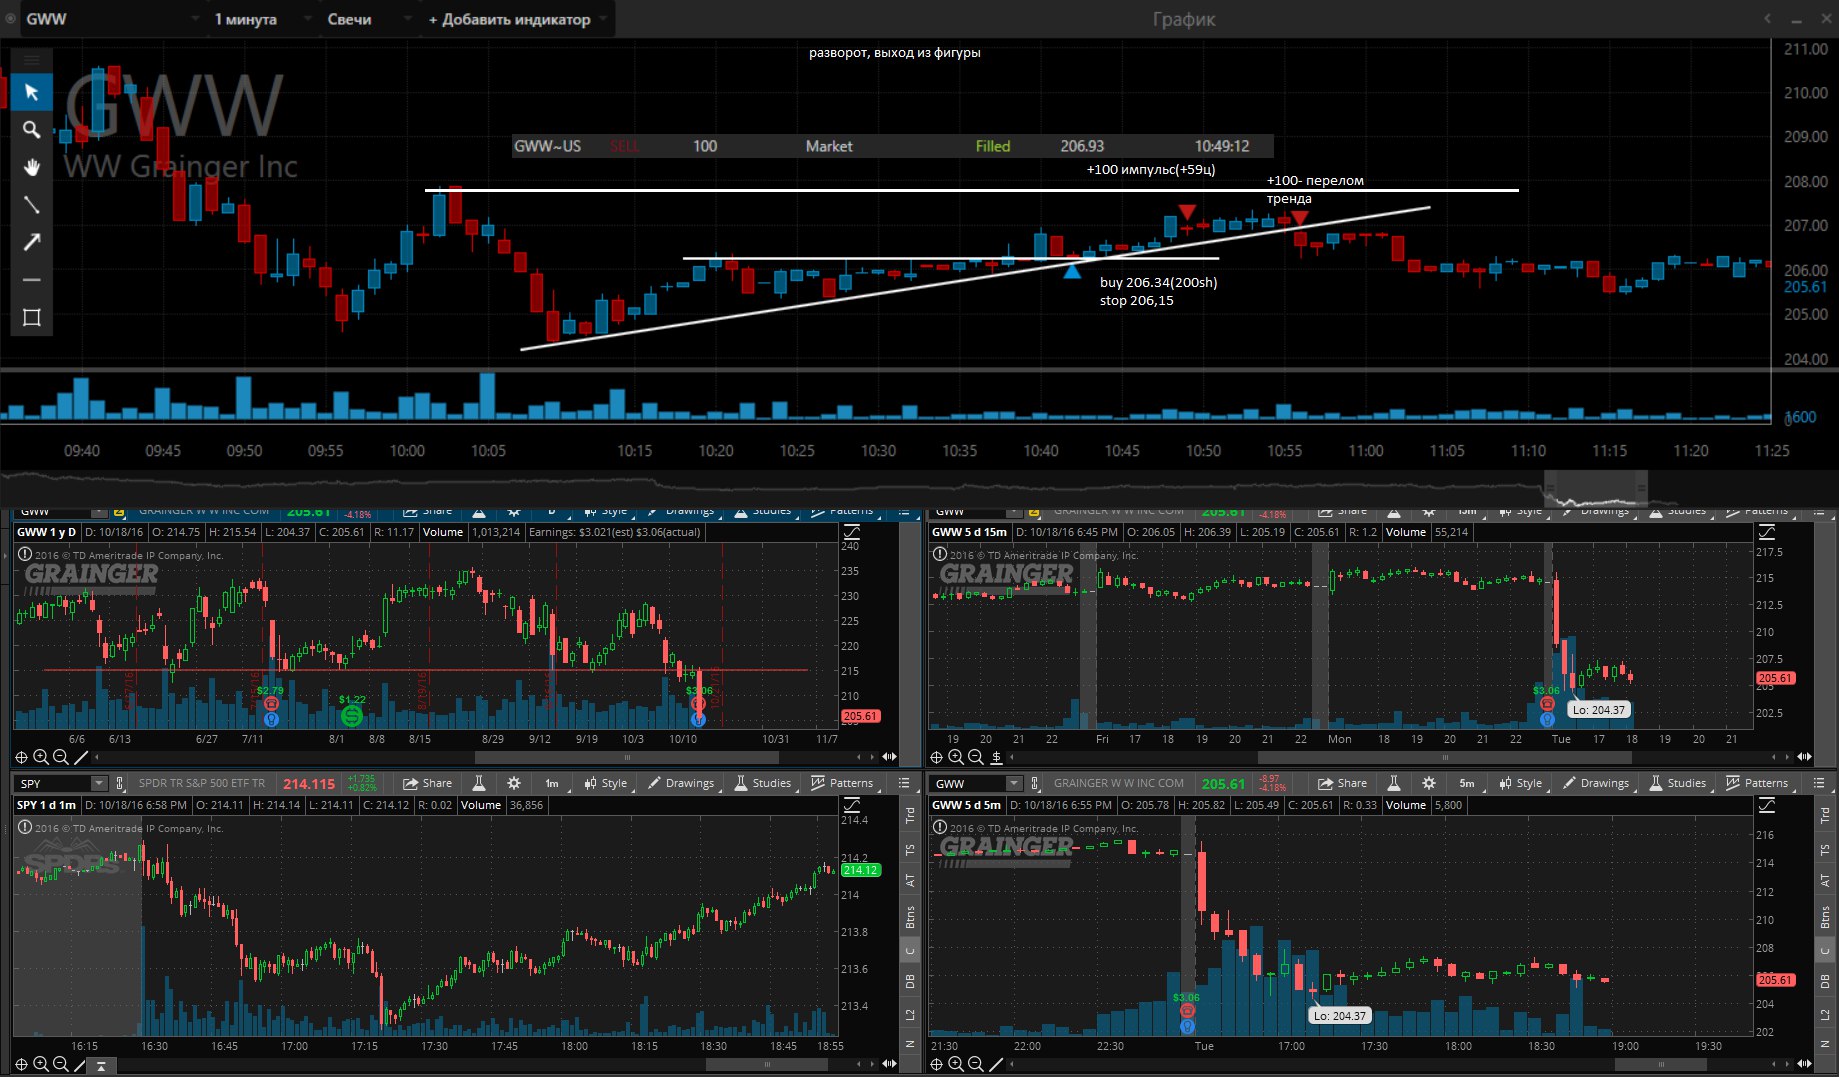Viewport: 1839px width, 1077px height.
Task: Click crosshair pan icon under SPY chart
Action: tap(21, 1065)
